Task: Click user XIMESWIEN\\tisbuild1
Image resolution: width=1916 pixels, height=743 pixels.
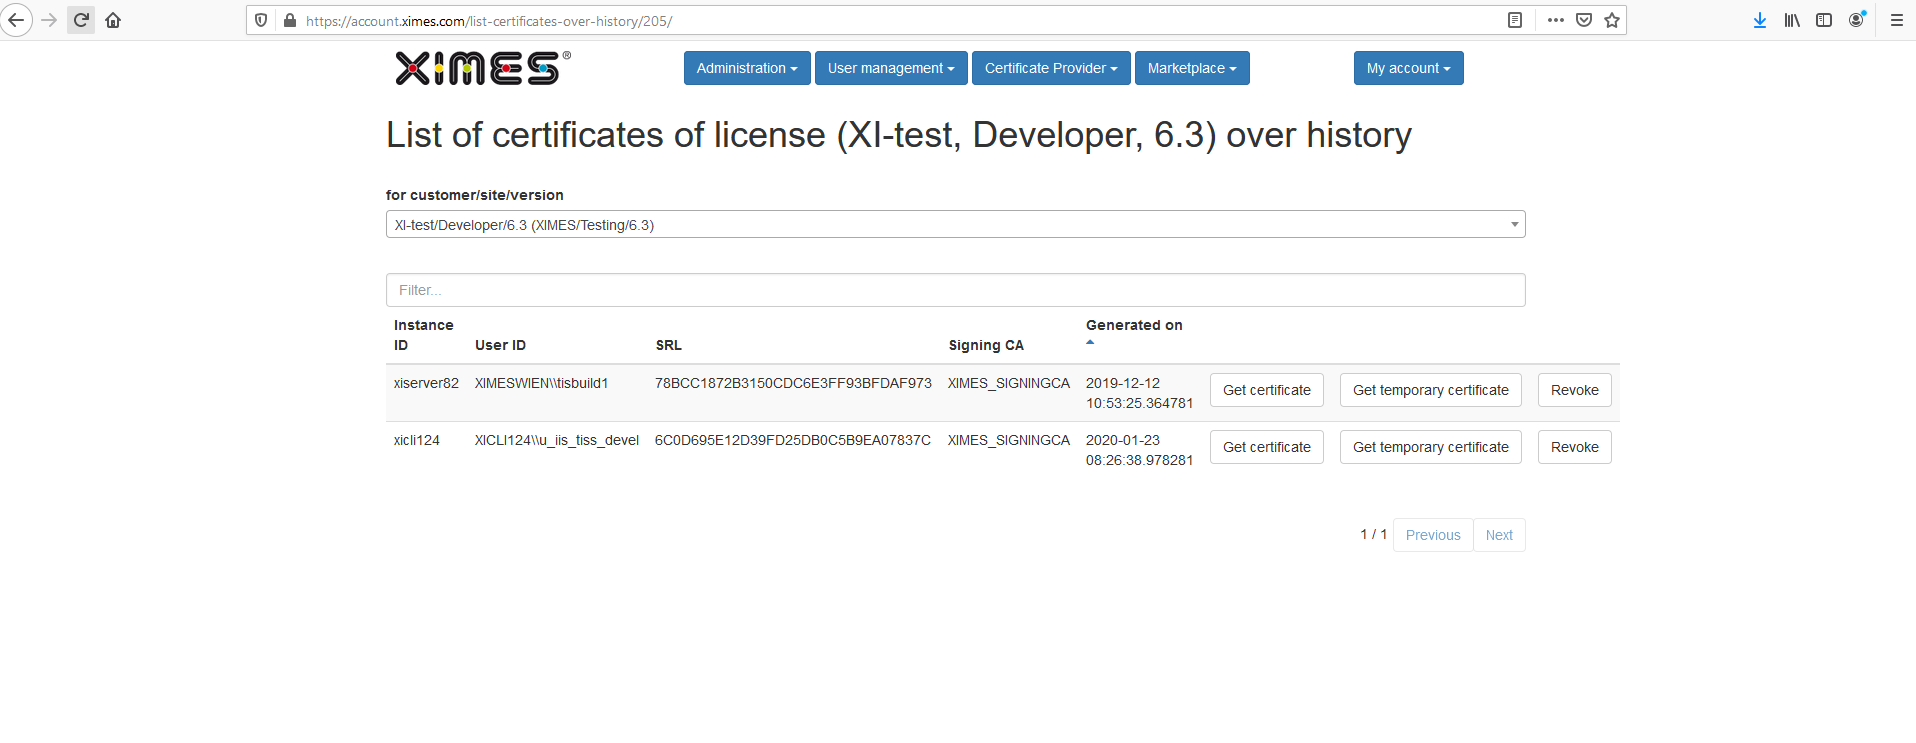Action: 541,383
